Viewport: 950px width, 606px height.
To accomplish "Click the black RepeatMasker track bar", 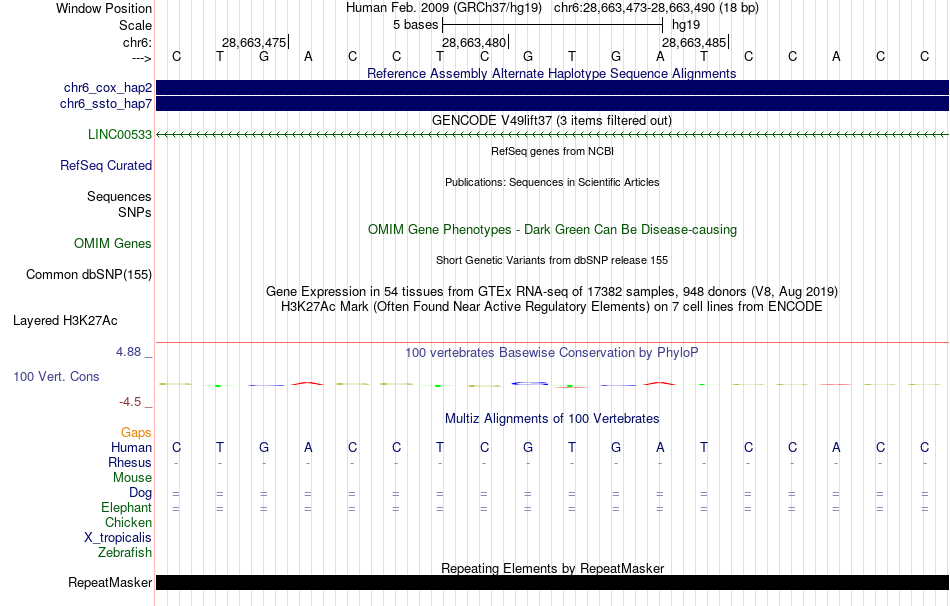I will tap(553, 582).
